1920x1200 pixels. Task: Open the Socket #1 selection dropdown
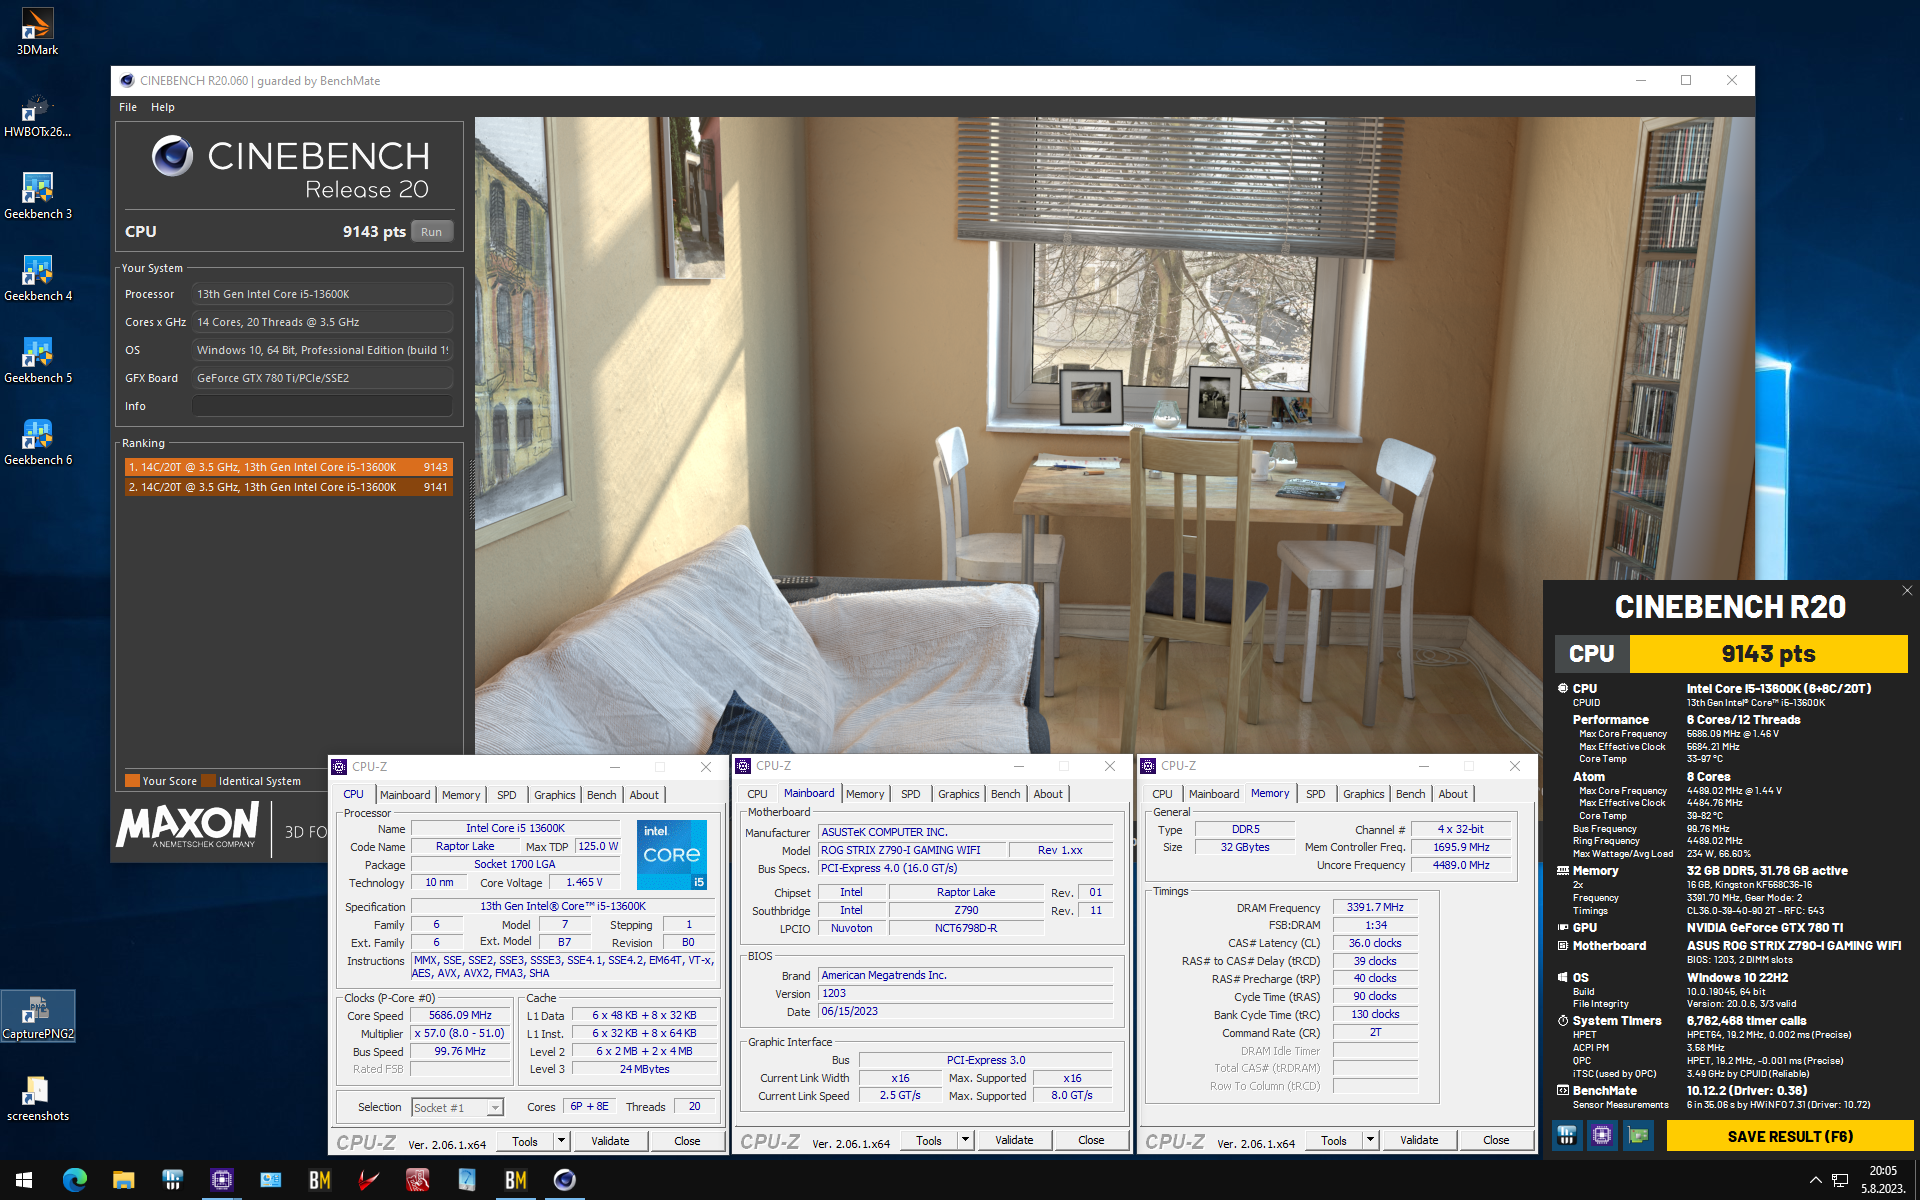[x=457, y=1107]
